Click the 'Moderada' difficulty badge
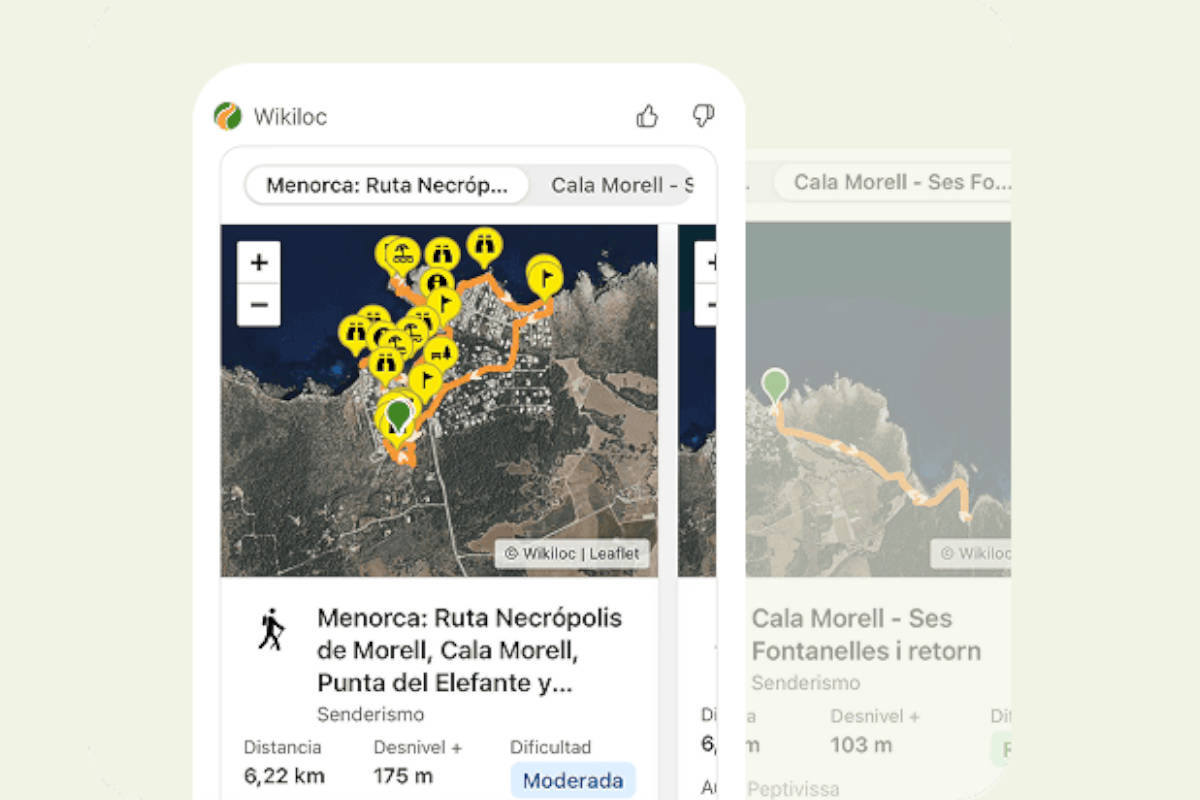 (x=573, y=781)
